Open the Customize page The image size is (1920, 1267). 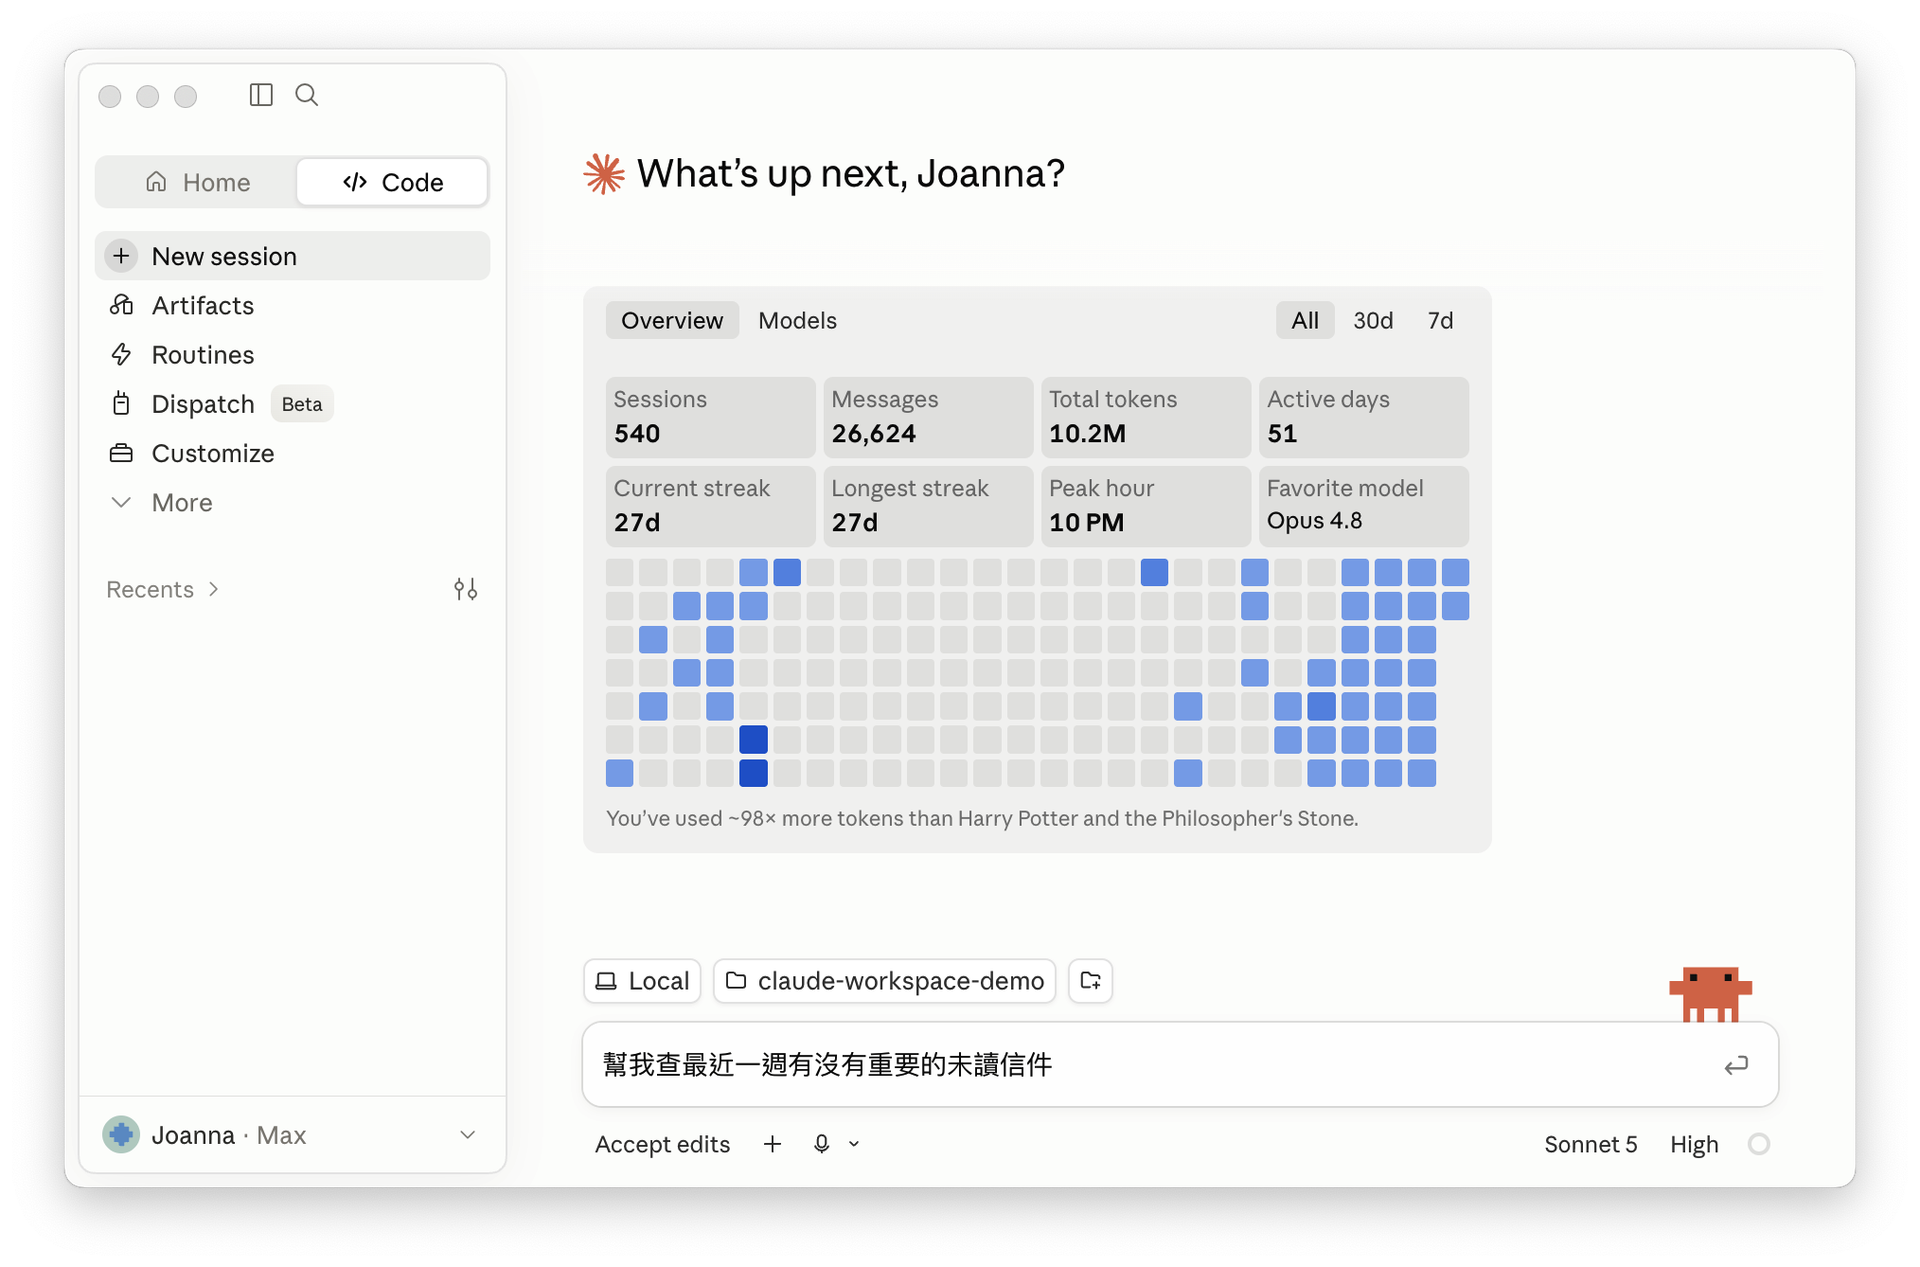pyautogui.click(x=292, y=453)
